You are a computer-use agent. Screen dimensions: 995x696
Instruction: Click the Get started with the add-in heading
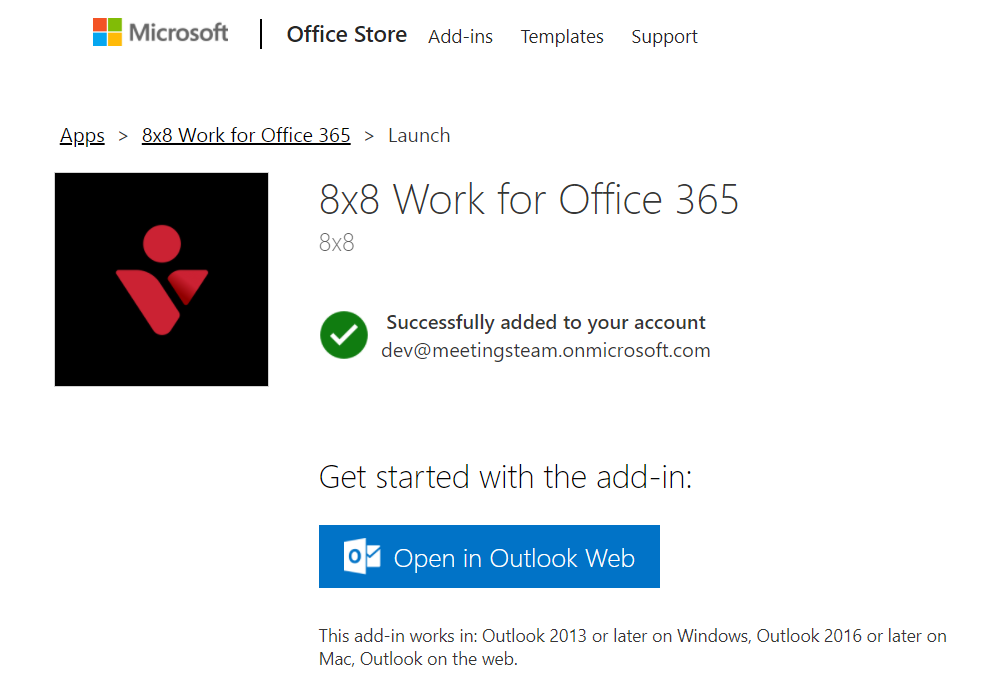(505, 477)
